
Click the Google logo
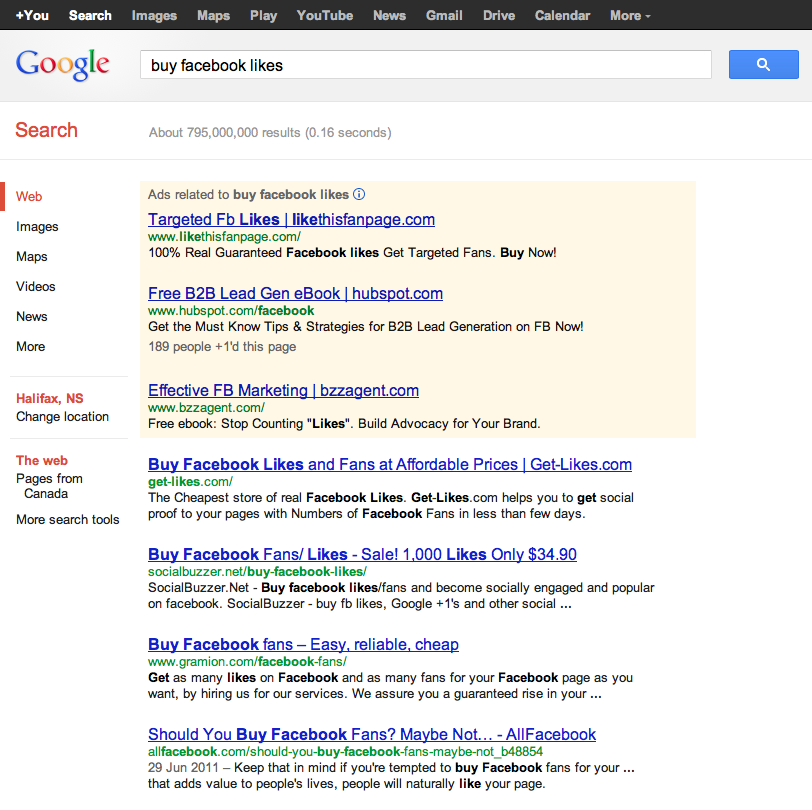click(x=62, y=65)
